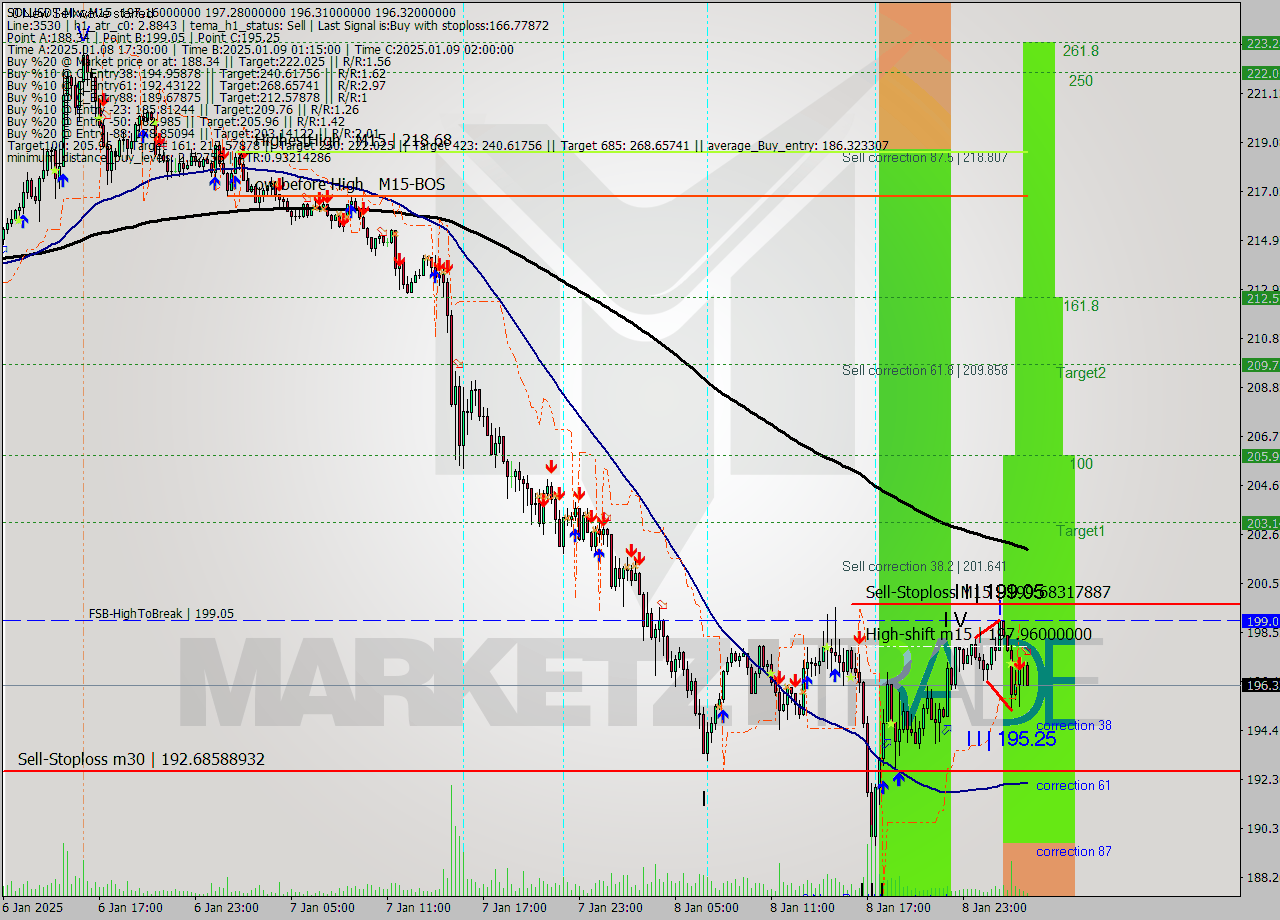Click the current price tag 196.3

(x=1260, y=685)
